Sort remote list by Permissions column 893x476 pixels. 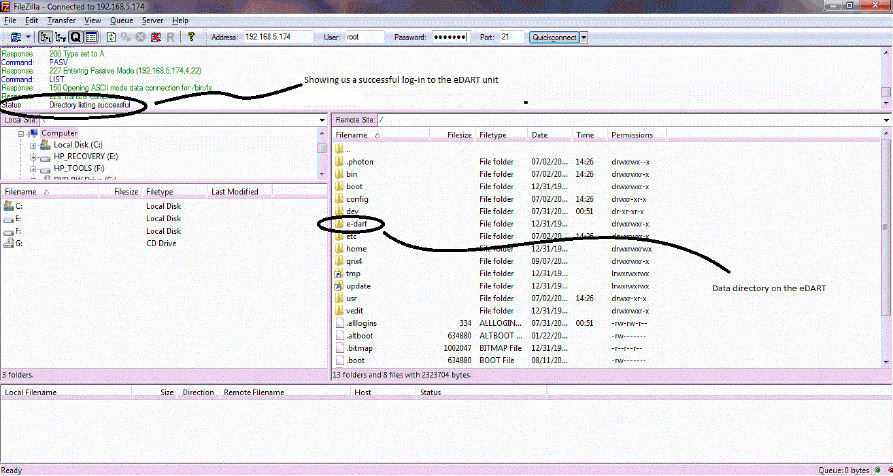636,135
